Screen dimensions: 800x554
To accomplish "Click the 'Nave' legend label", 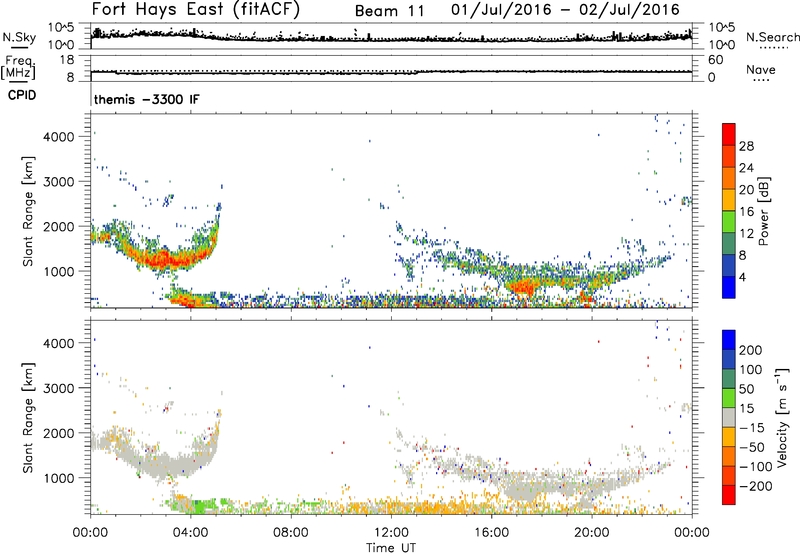I will pos(761,69).
